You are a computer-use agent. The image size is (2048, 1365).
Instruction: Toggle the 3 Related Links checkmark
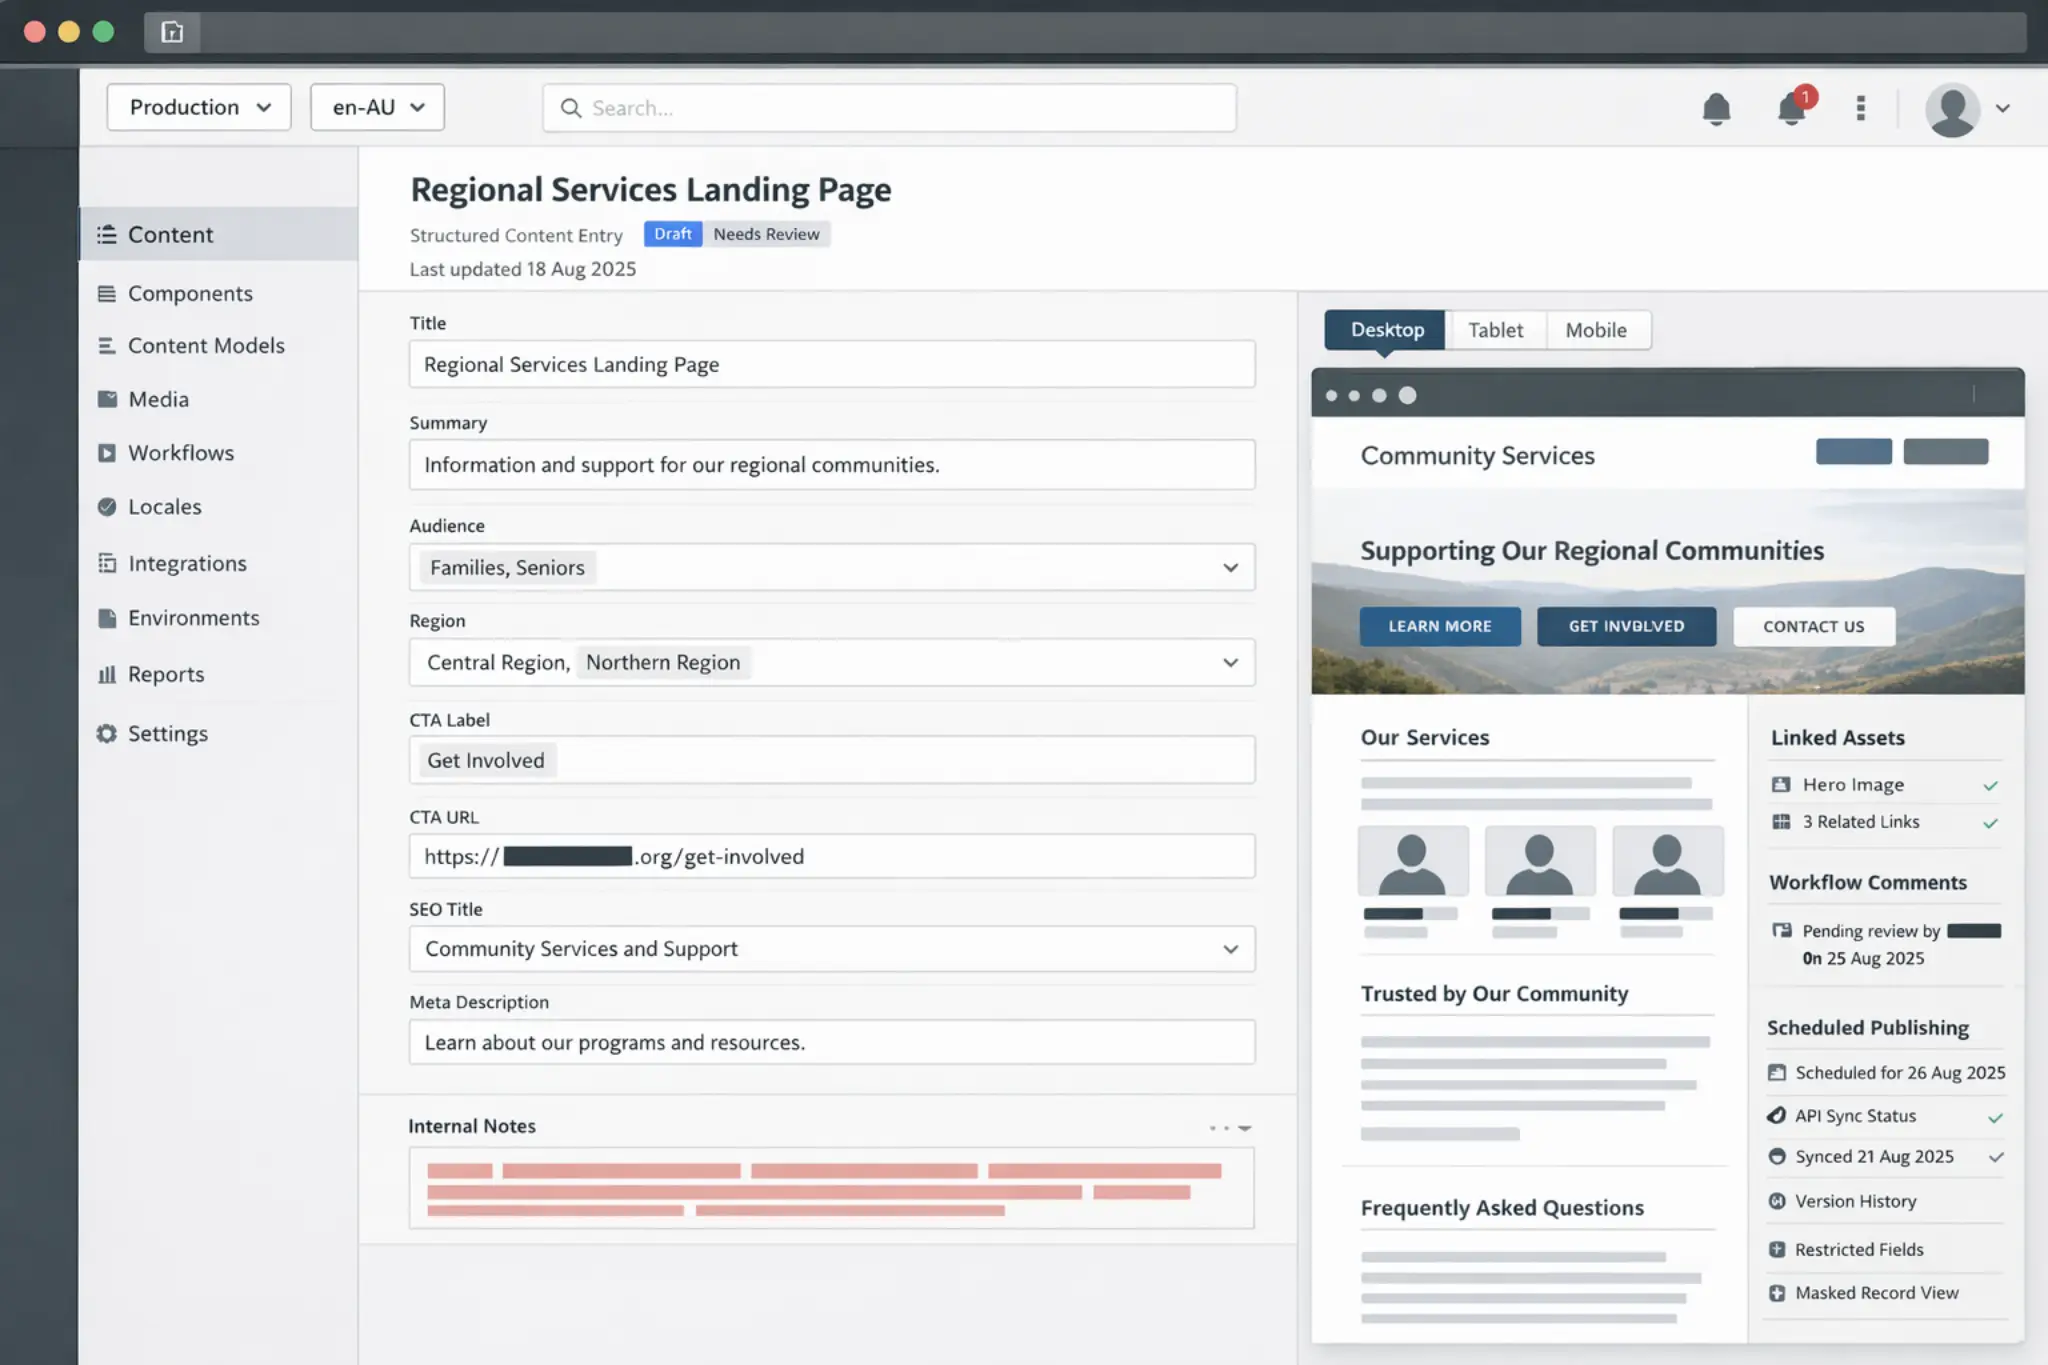1991,823
